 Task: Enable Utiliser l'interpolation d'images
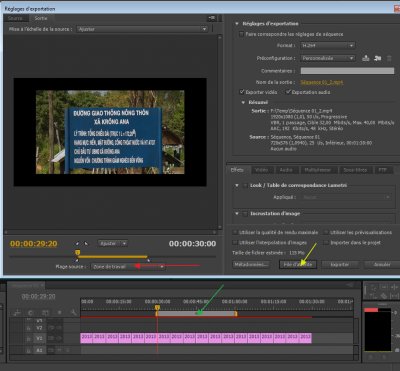[x=235, y=242]
